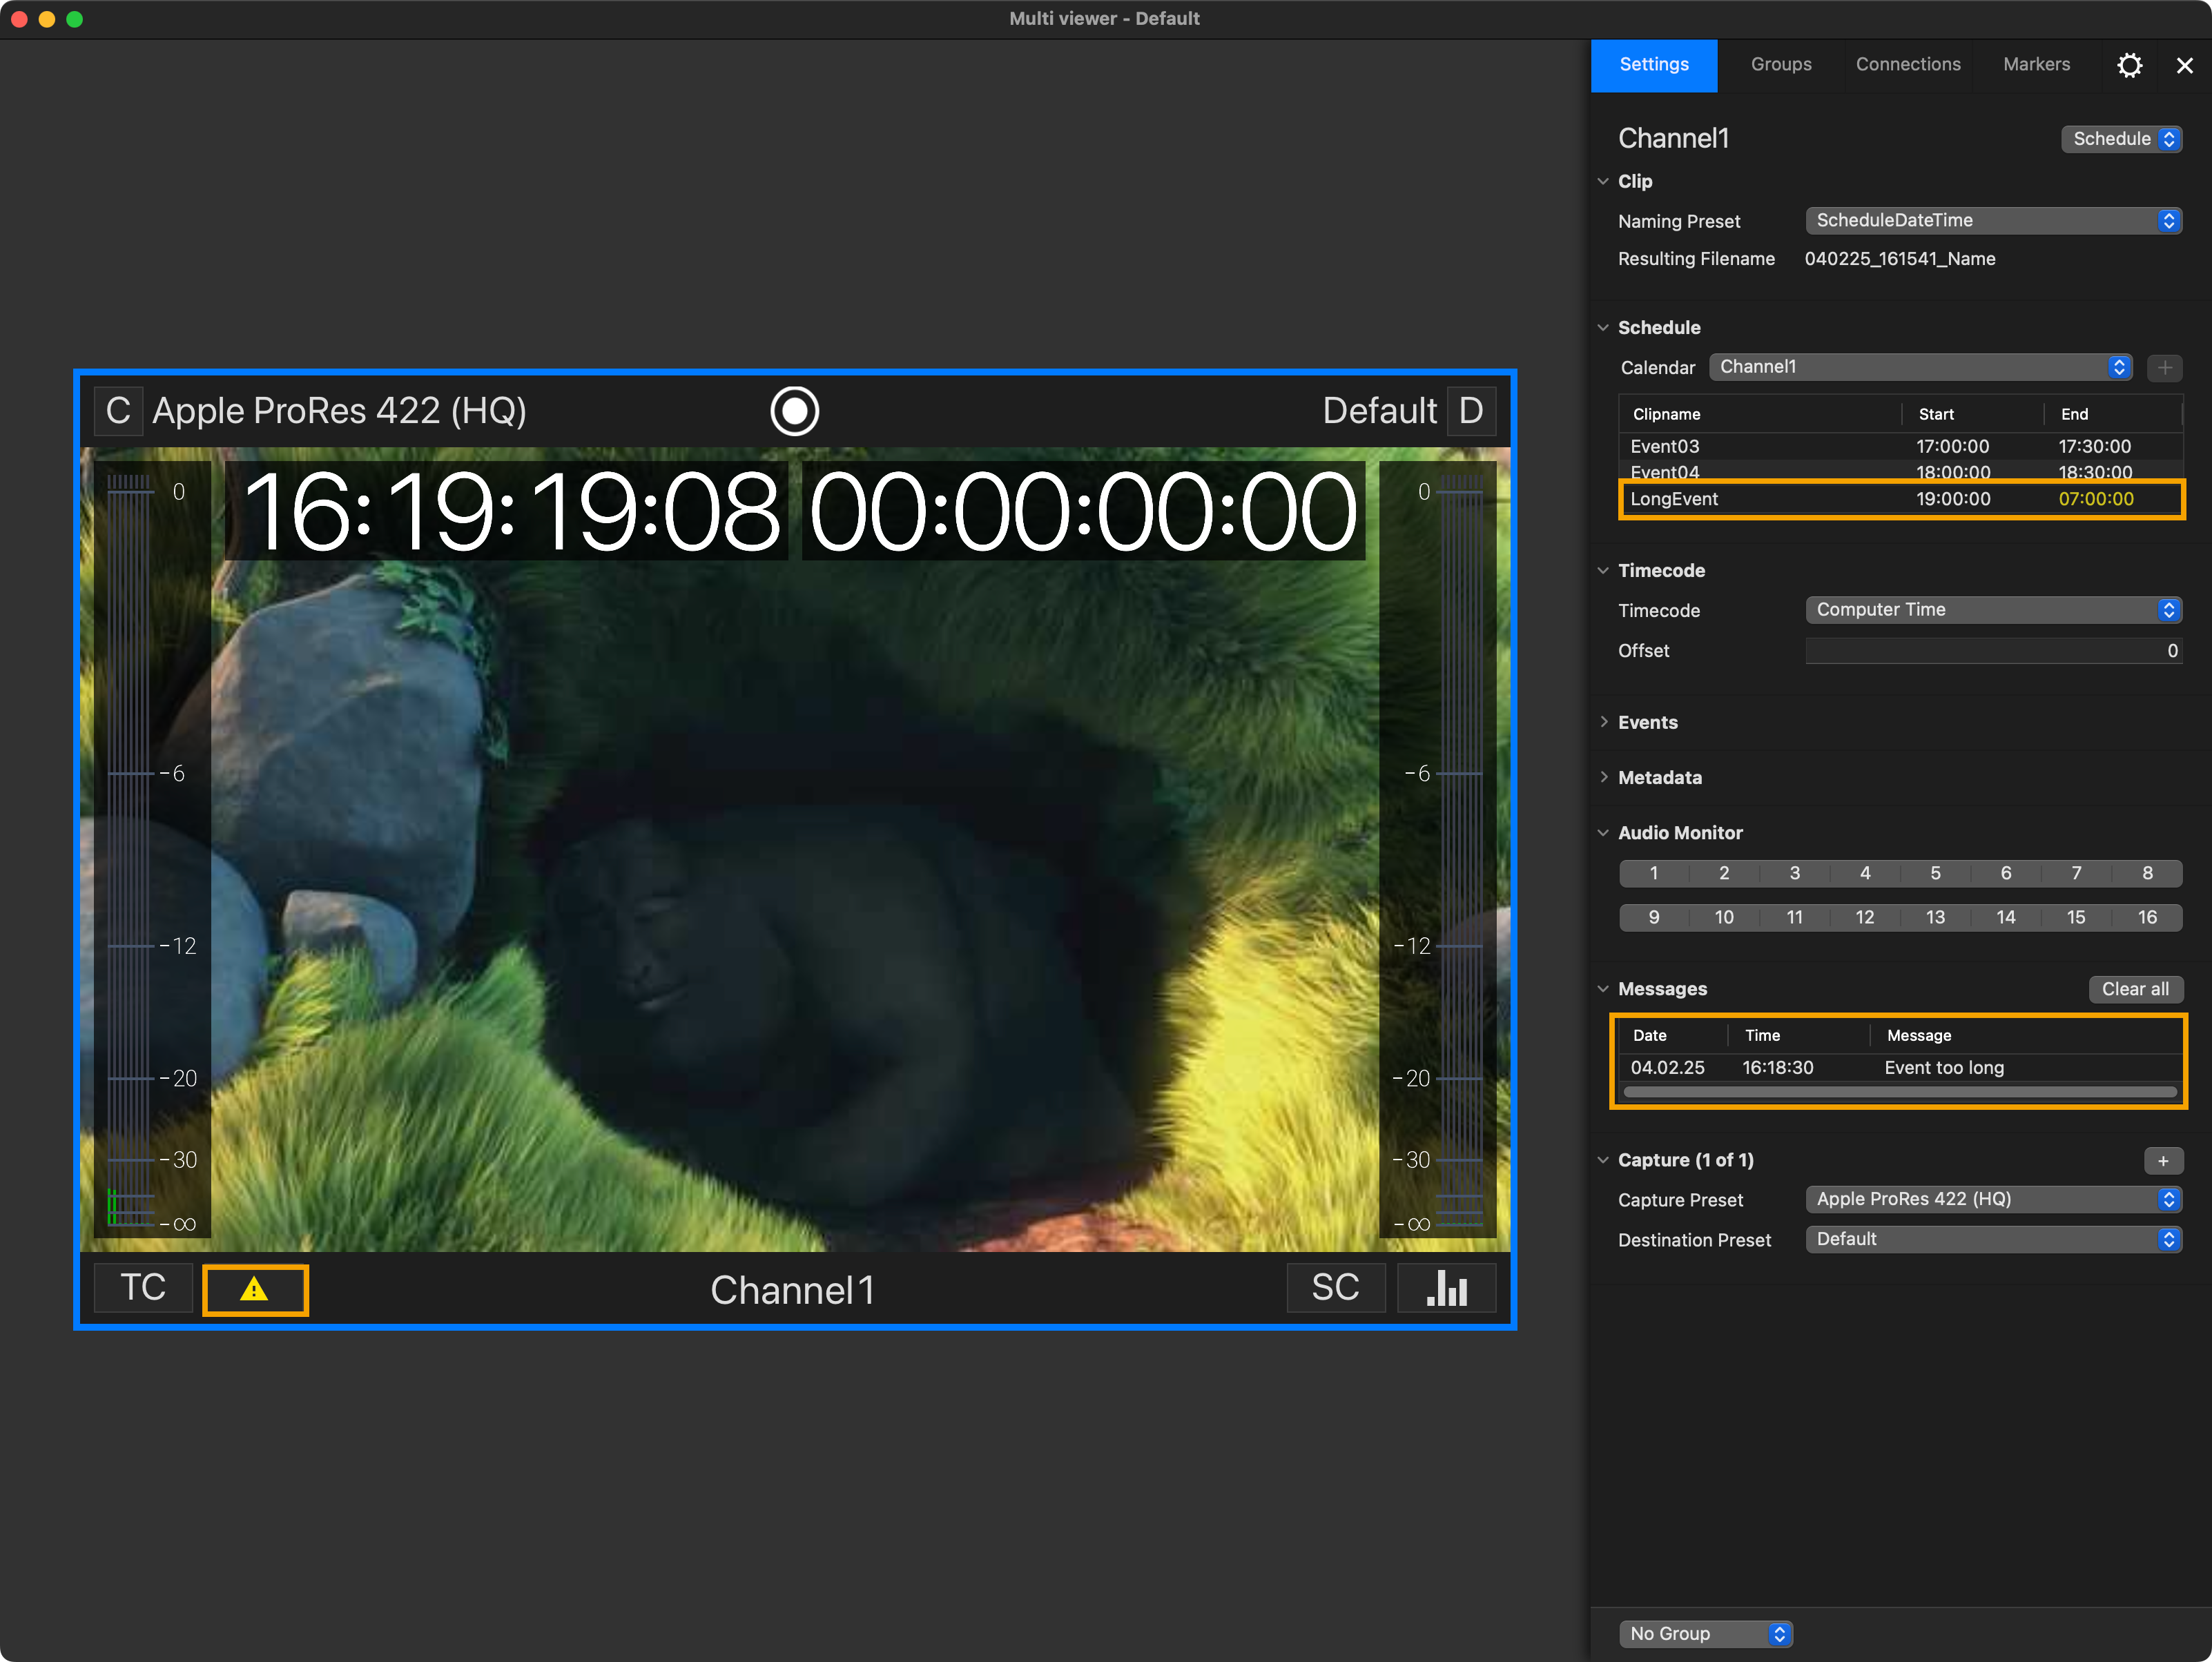Open the gear preferences icon
This screenshot has width=2212, height=1662.
[2130, 65]
